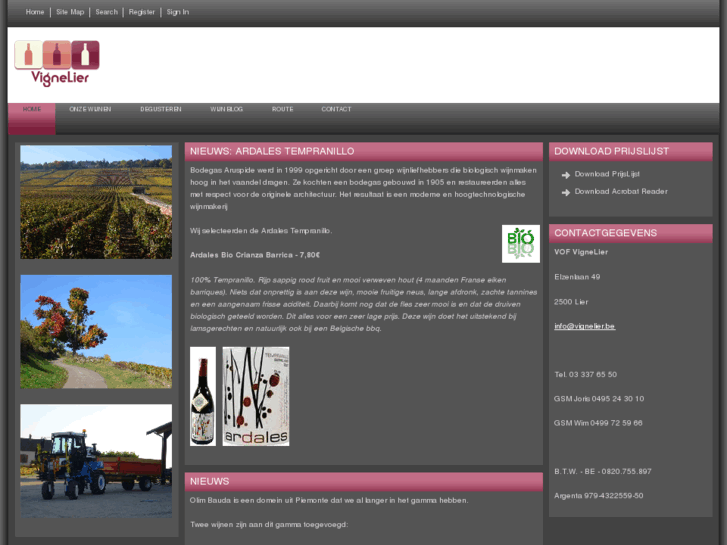
Task: Open the DEGUSTEREN menu item
Action: 161,109
